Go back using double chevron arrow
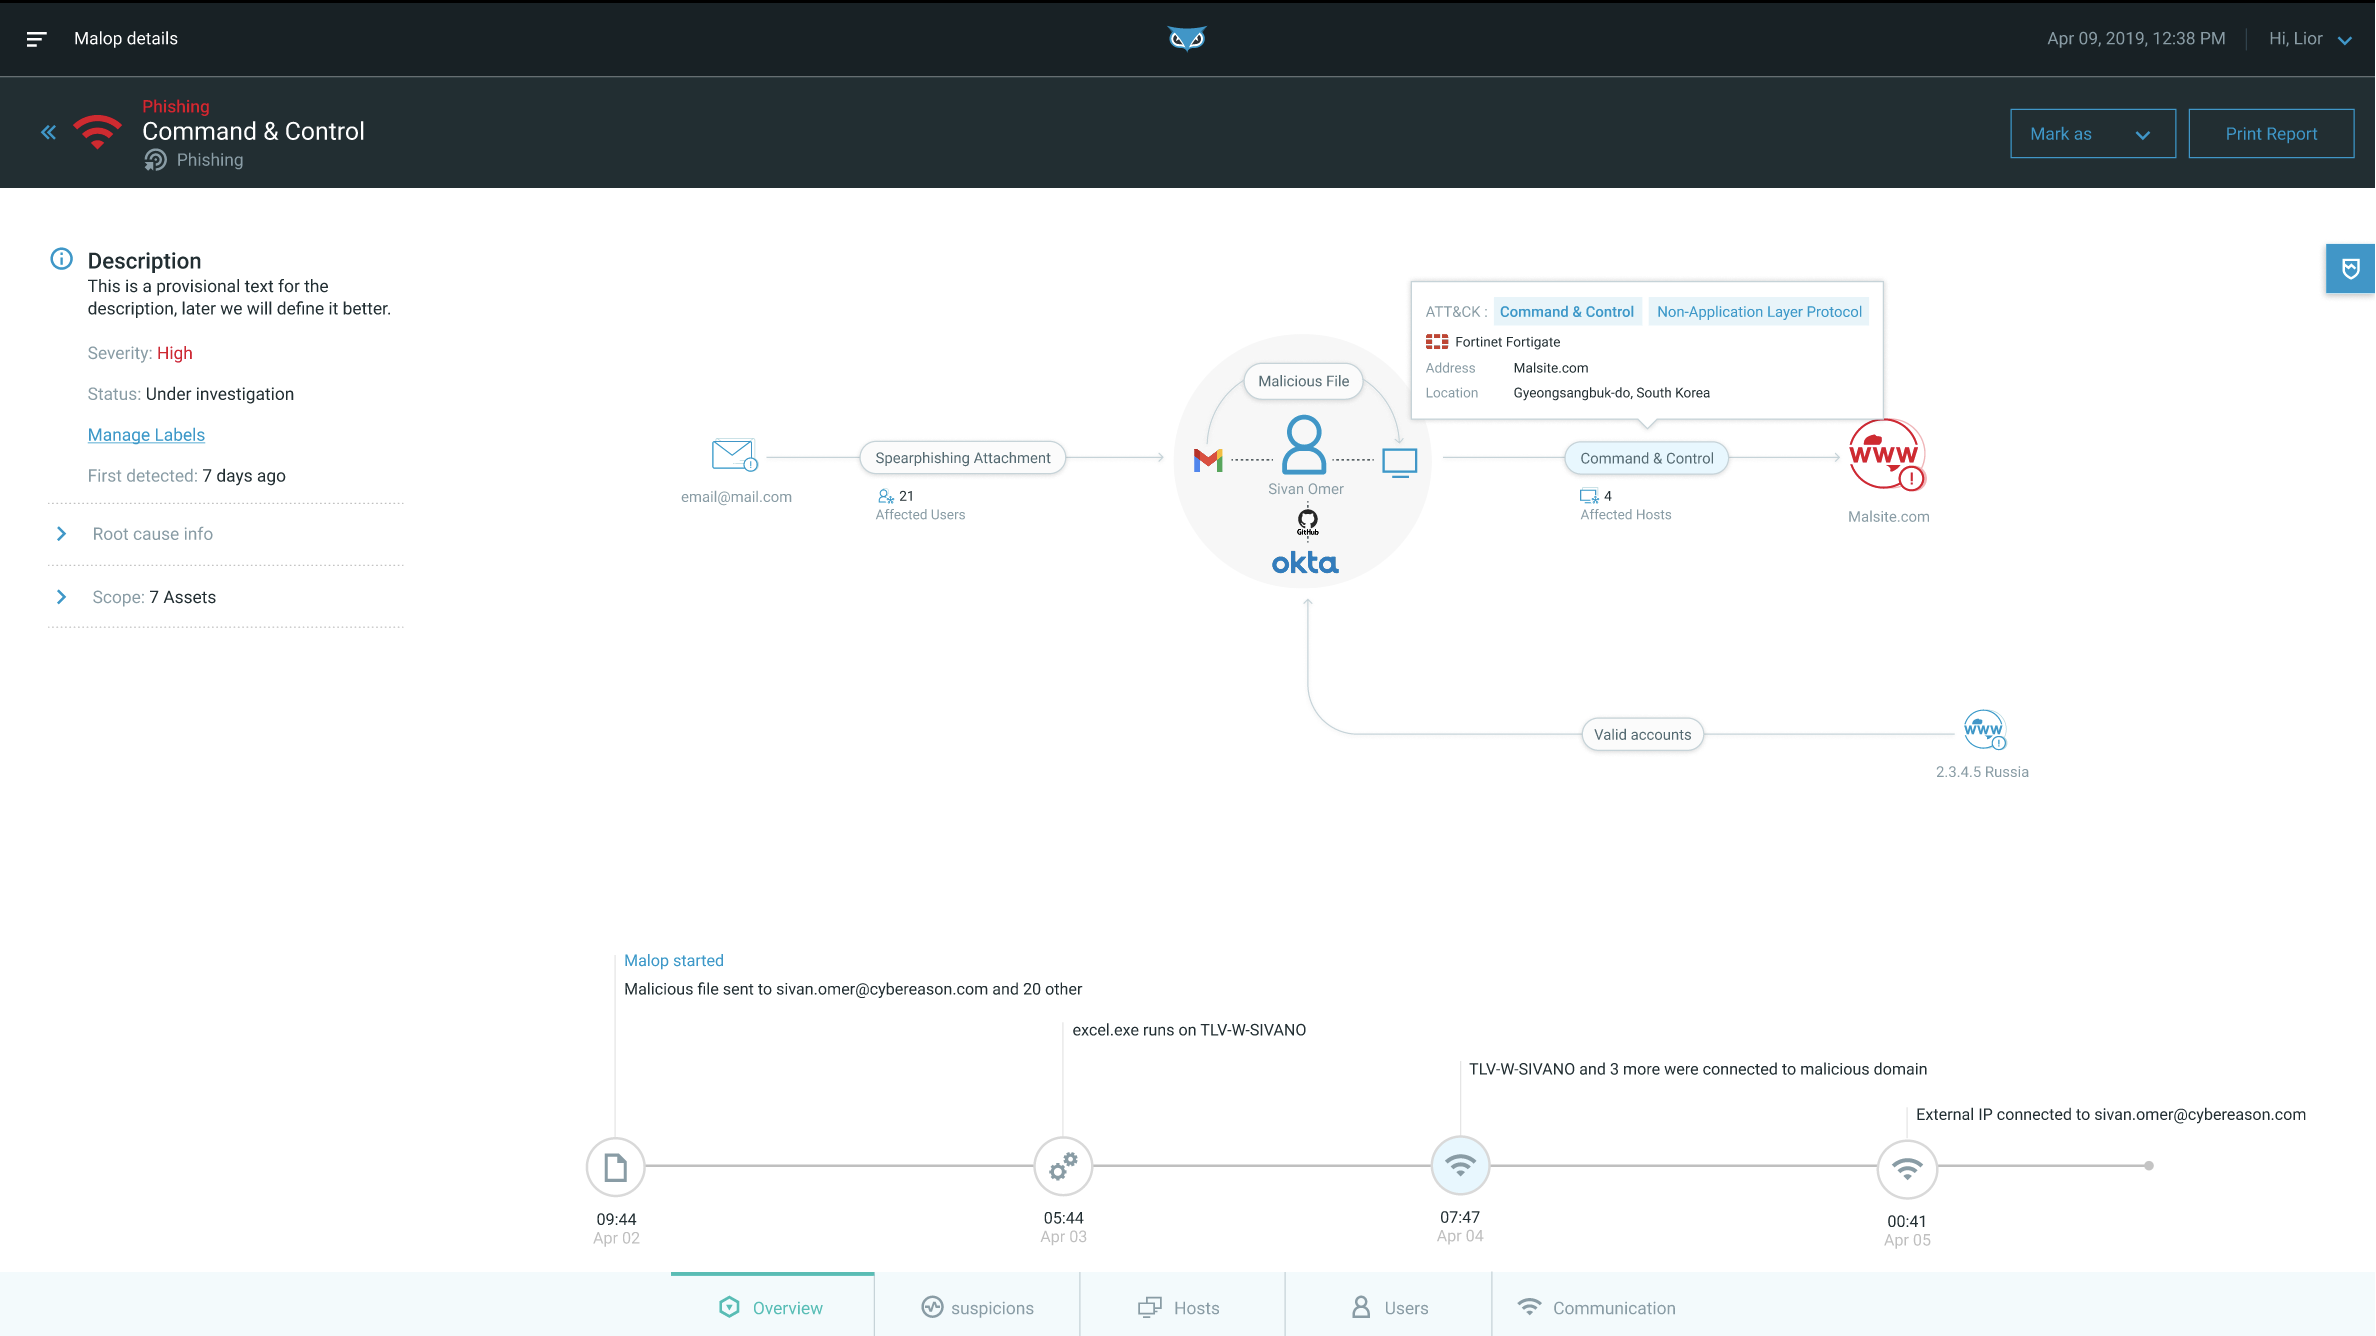 [x=48, y=132]
